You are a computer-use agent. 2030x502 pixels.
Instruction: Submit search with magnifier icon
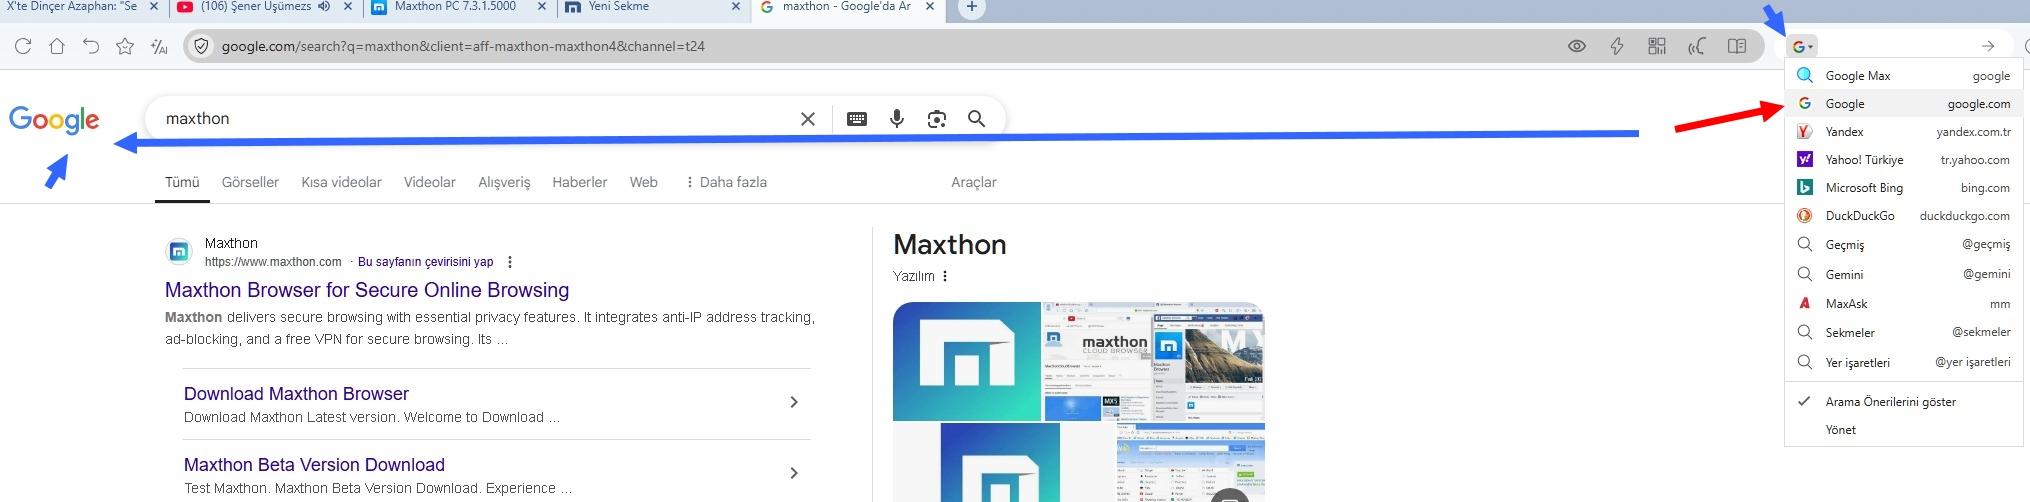(977, 119)
